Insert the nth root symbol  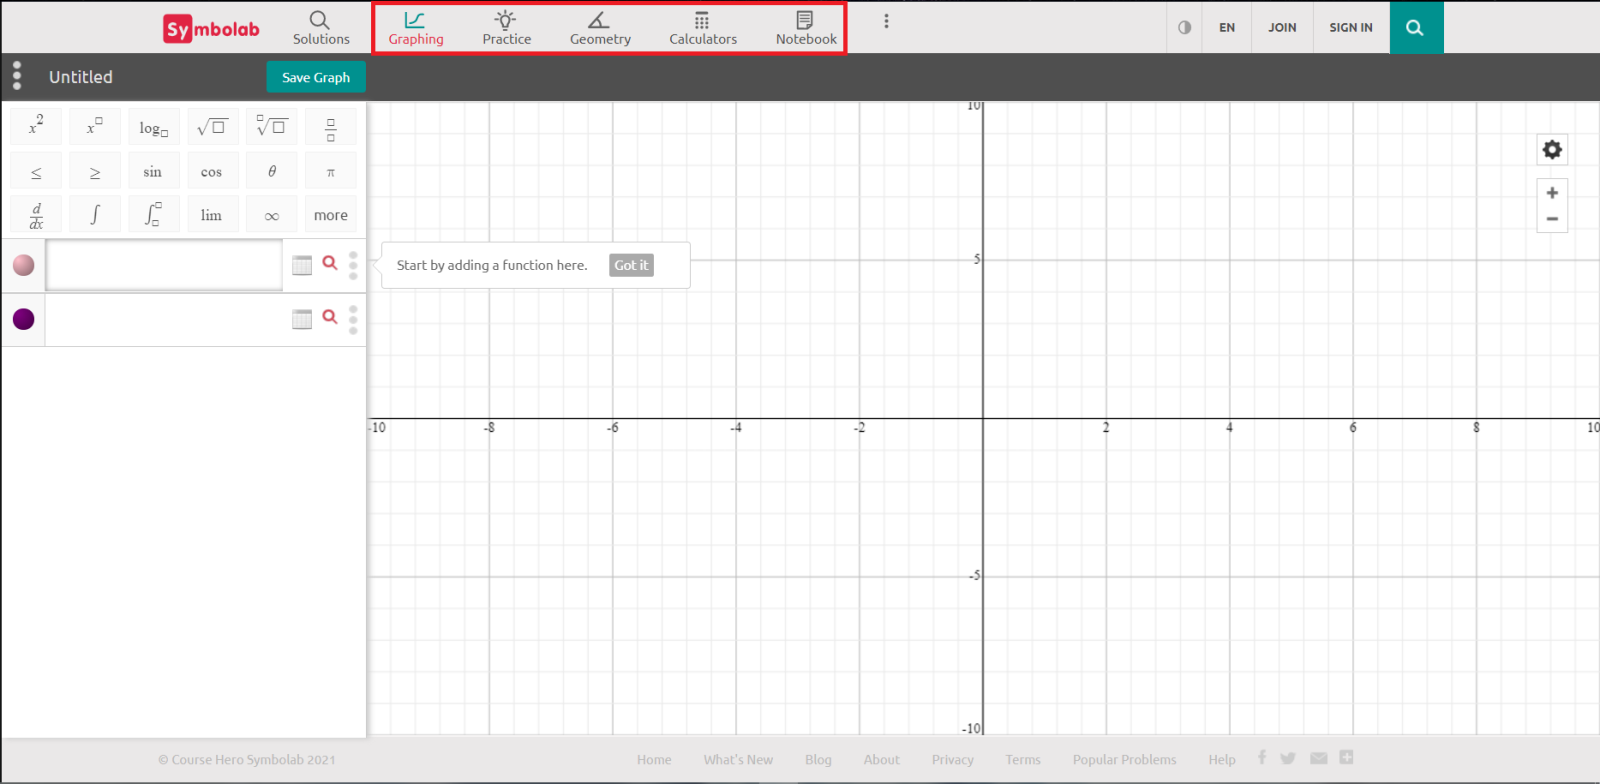tap(272, 127)
